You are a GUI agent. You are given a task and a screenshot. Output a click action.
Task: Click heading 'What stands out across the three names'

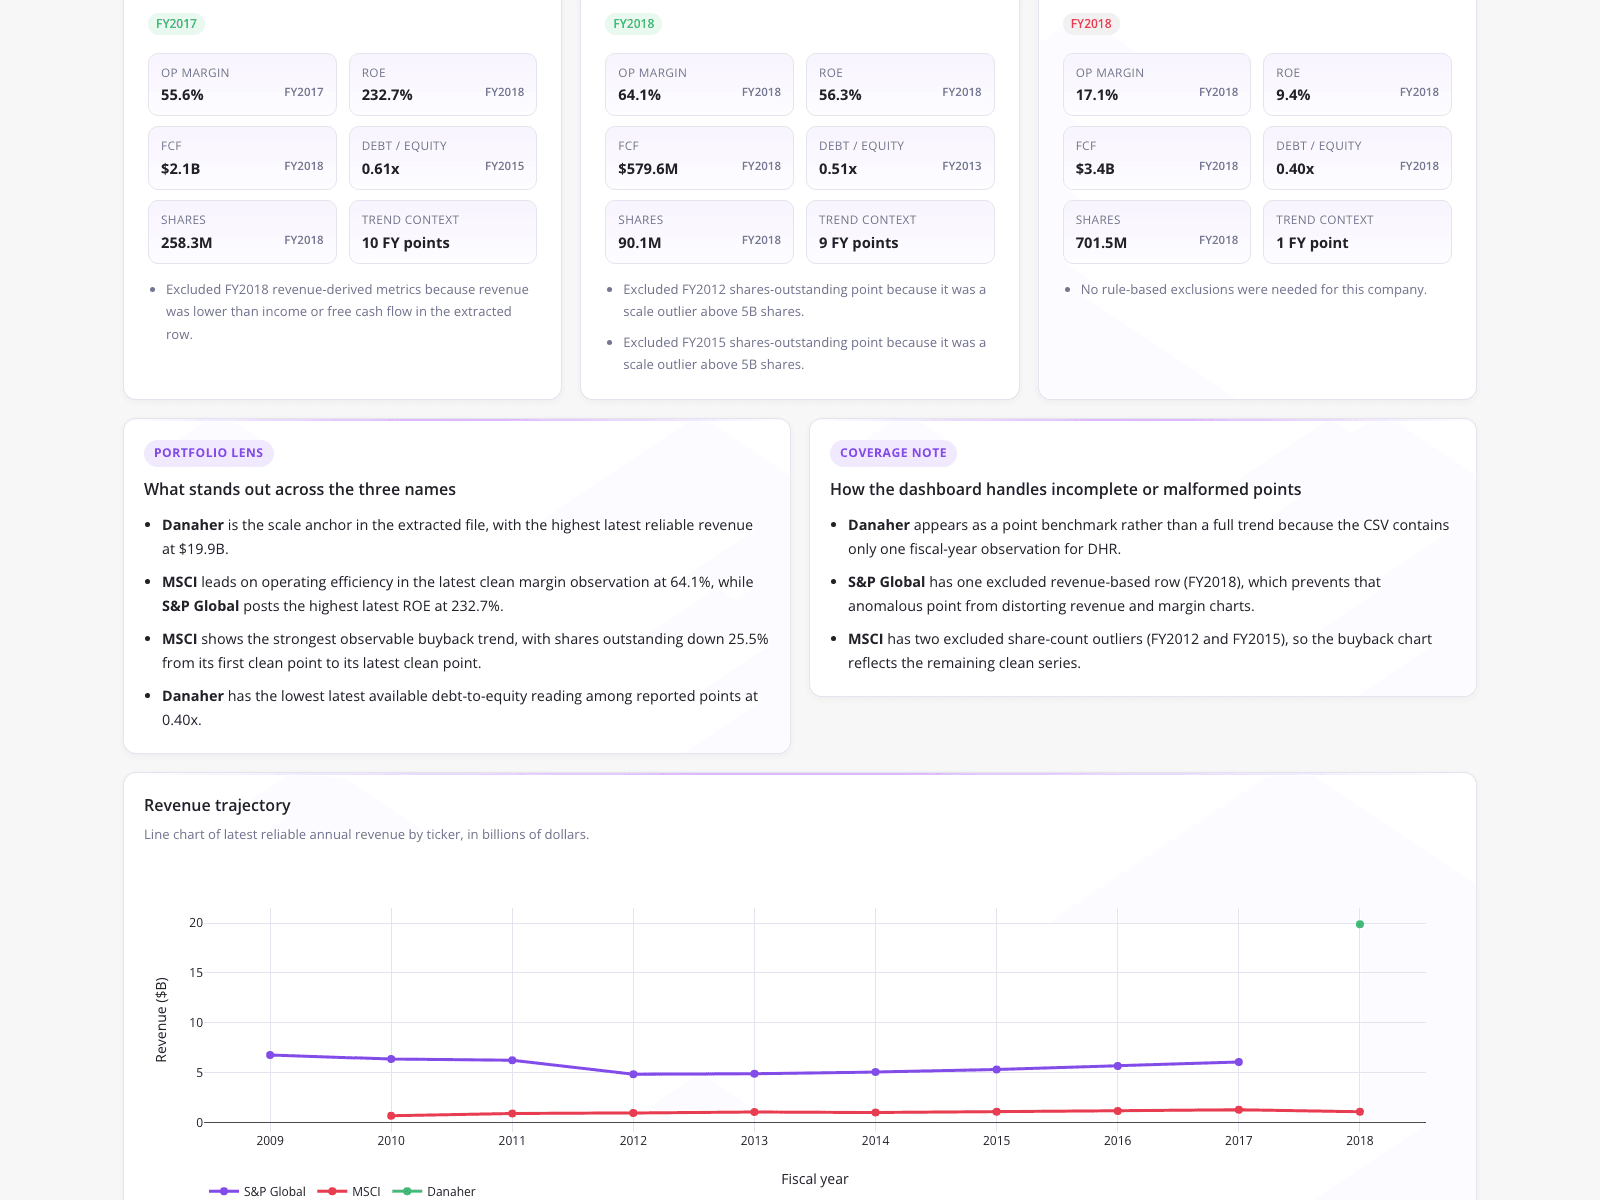(300, 489)
